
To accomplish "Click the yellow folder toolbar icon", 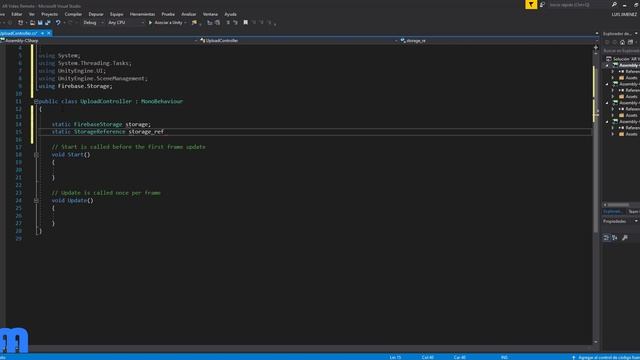I will (194, 22).
